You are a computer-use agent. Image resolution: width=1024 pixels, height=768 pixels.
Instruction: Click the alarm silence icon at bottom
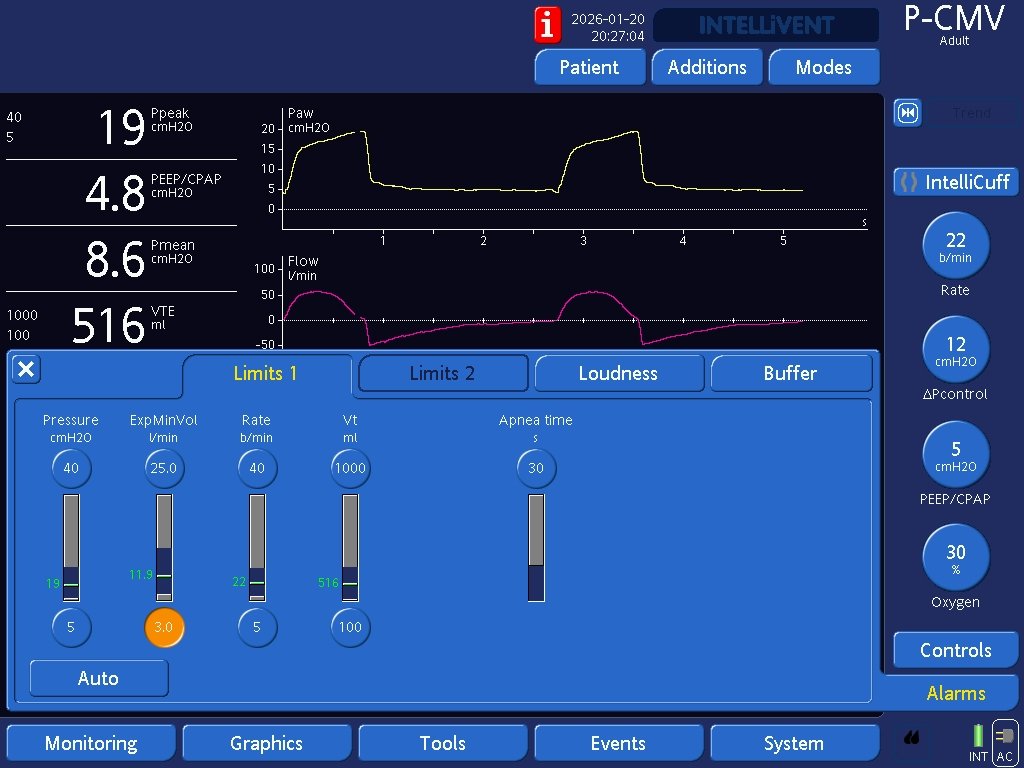pos(912,739)
